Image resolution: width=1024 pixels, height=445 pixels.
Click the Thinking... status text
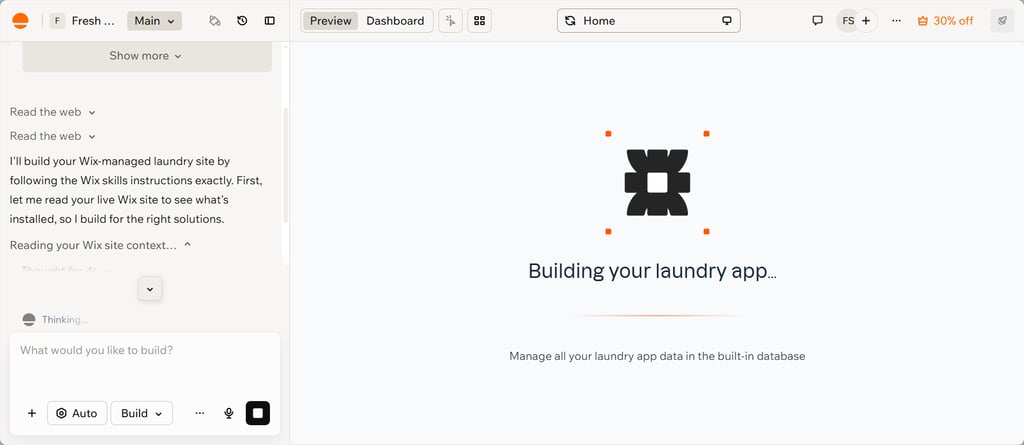point(65,320)
